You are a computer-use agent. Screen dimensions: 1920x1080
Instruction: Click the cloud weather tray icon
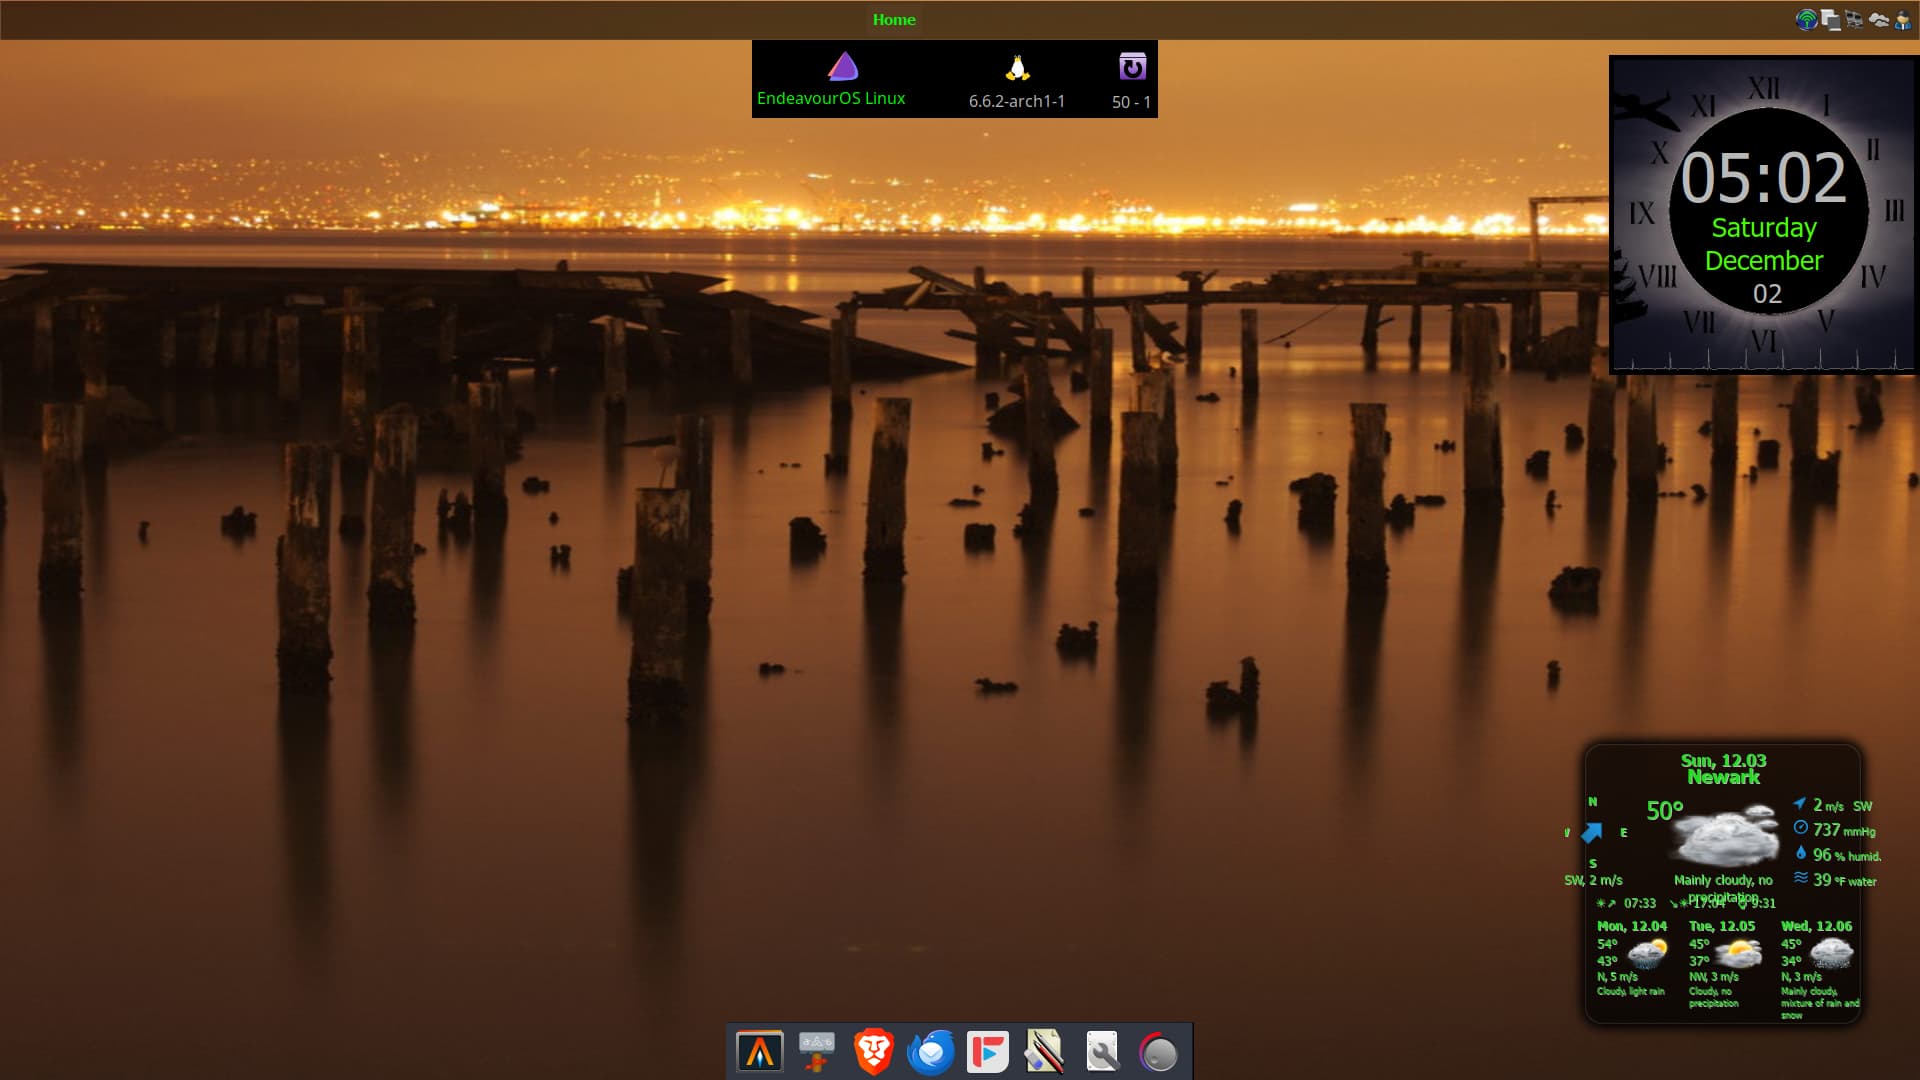point(1878,20)
